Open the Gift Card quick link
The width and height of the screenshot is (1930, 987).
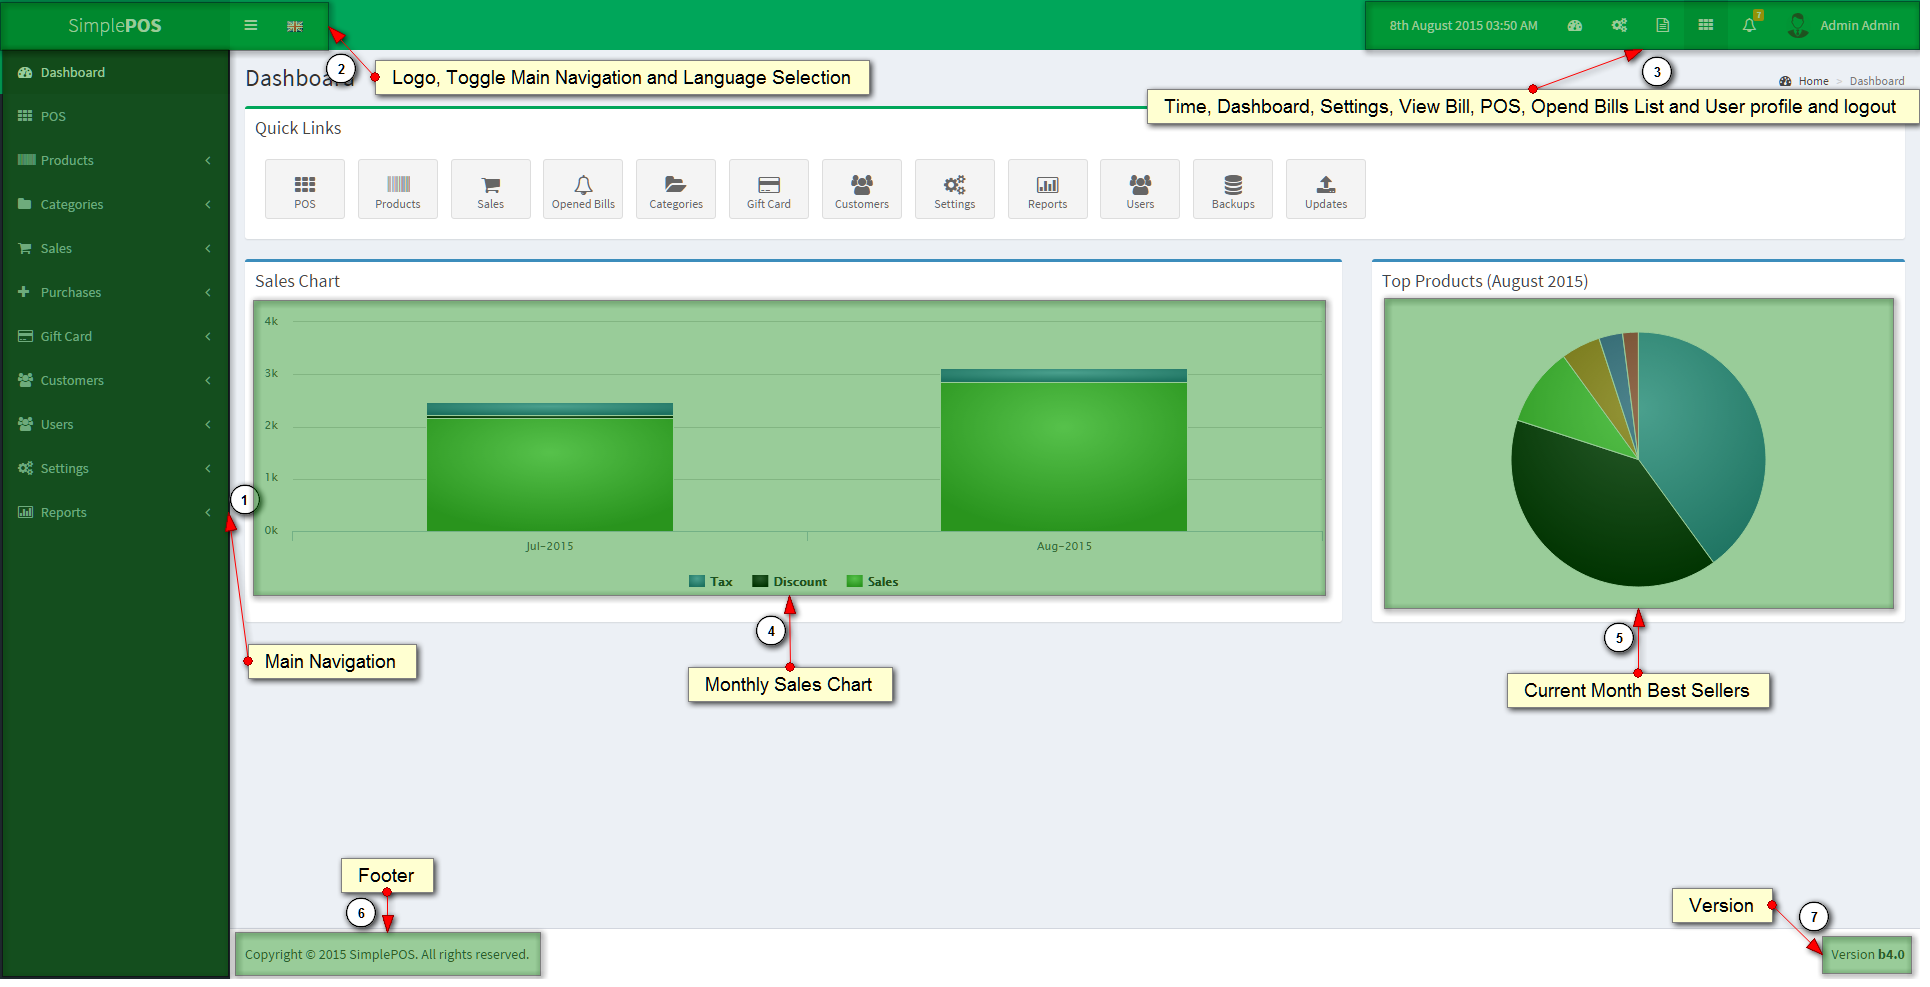coord(768,190)
